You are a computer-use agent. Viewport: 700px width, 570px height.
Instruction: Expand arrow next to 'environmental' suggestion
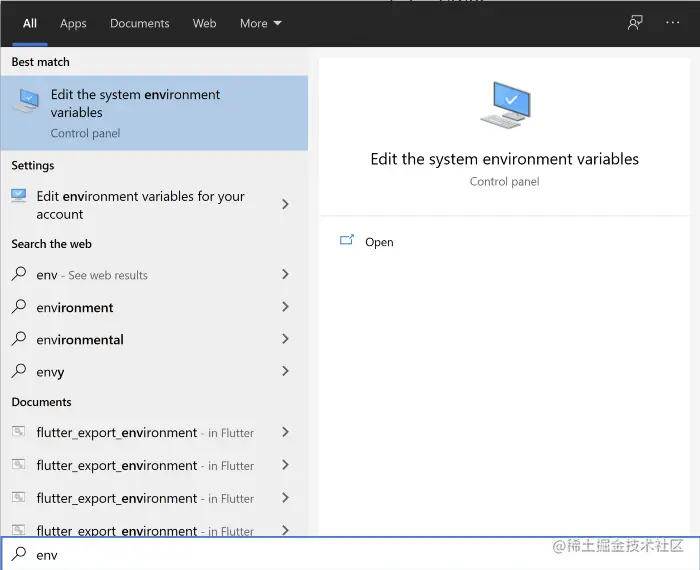pyautogui.click(x=285, y=339)
